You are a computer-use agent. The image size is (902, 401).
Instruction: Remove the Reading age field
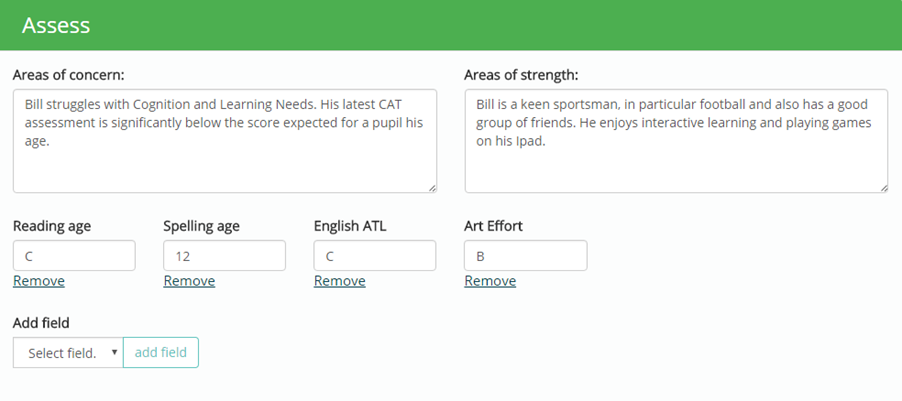(39, 281)
